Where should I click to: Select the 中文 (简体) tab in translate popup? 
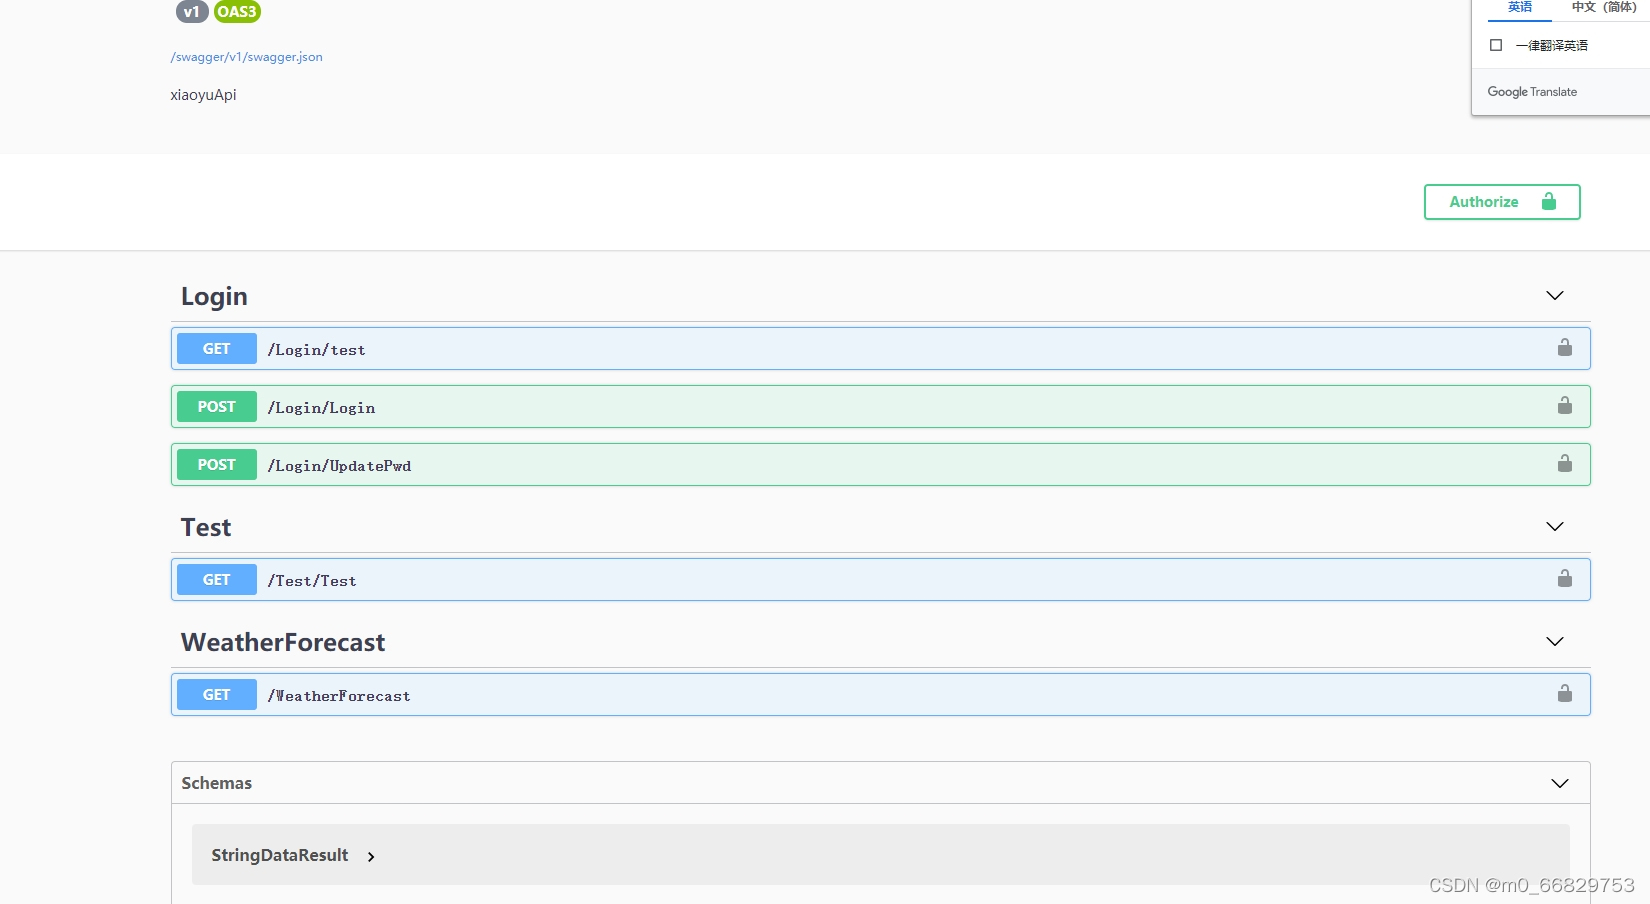[x=1604, y=8]
